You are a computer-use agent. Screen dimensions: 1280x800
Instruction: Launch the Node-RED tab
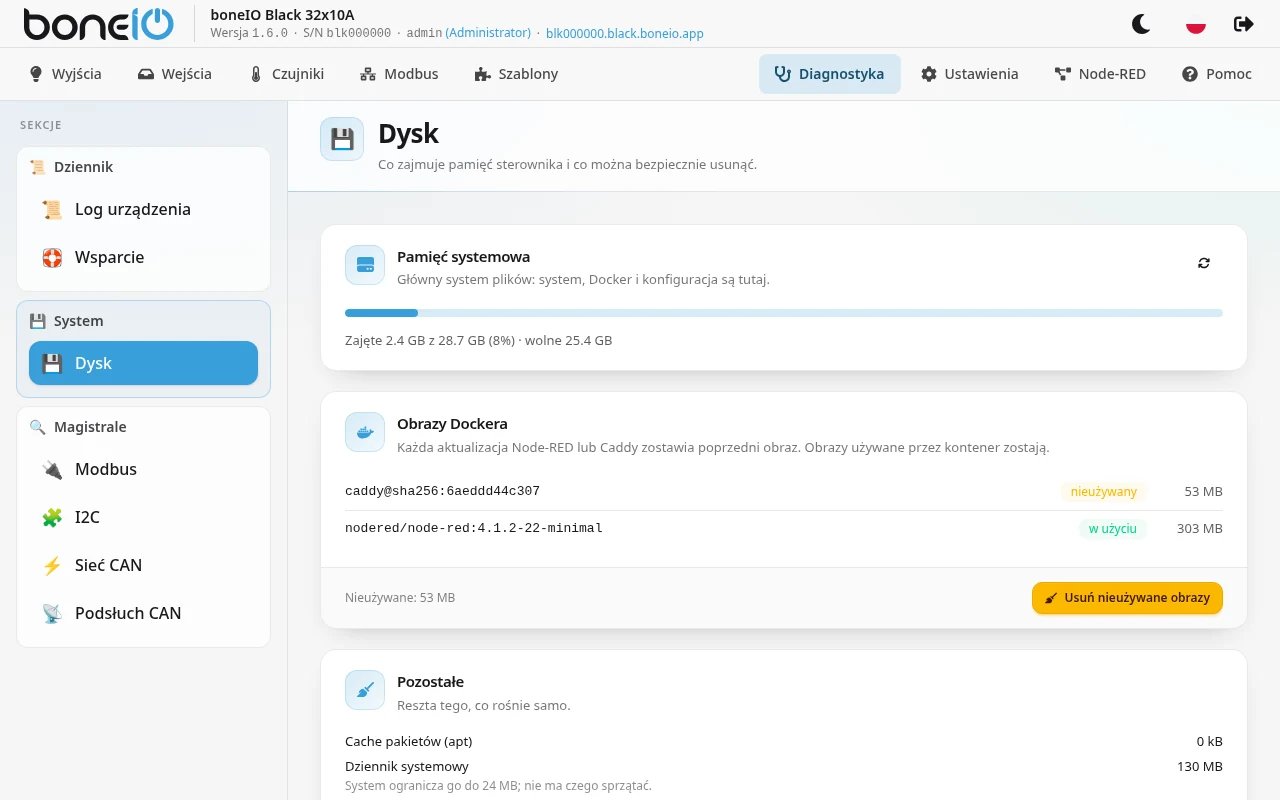1100,74
